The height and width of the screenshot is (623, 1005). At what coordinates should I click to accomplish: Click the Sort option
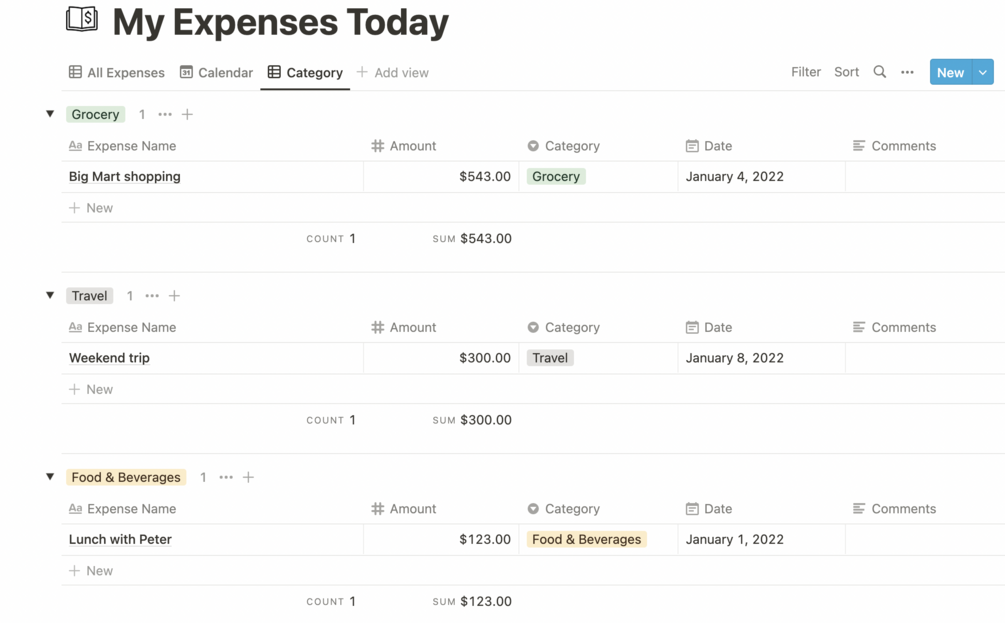[x=846, y=72]
